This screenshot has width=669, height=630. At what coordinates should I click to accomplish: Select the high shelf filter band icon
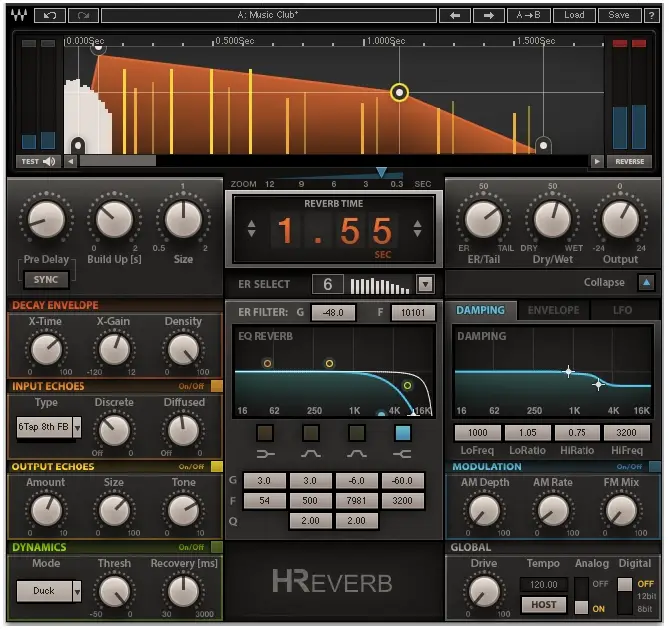(402, 454)
